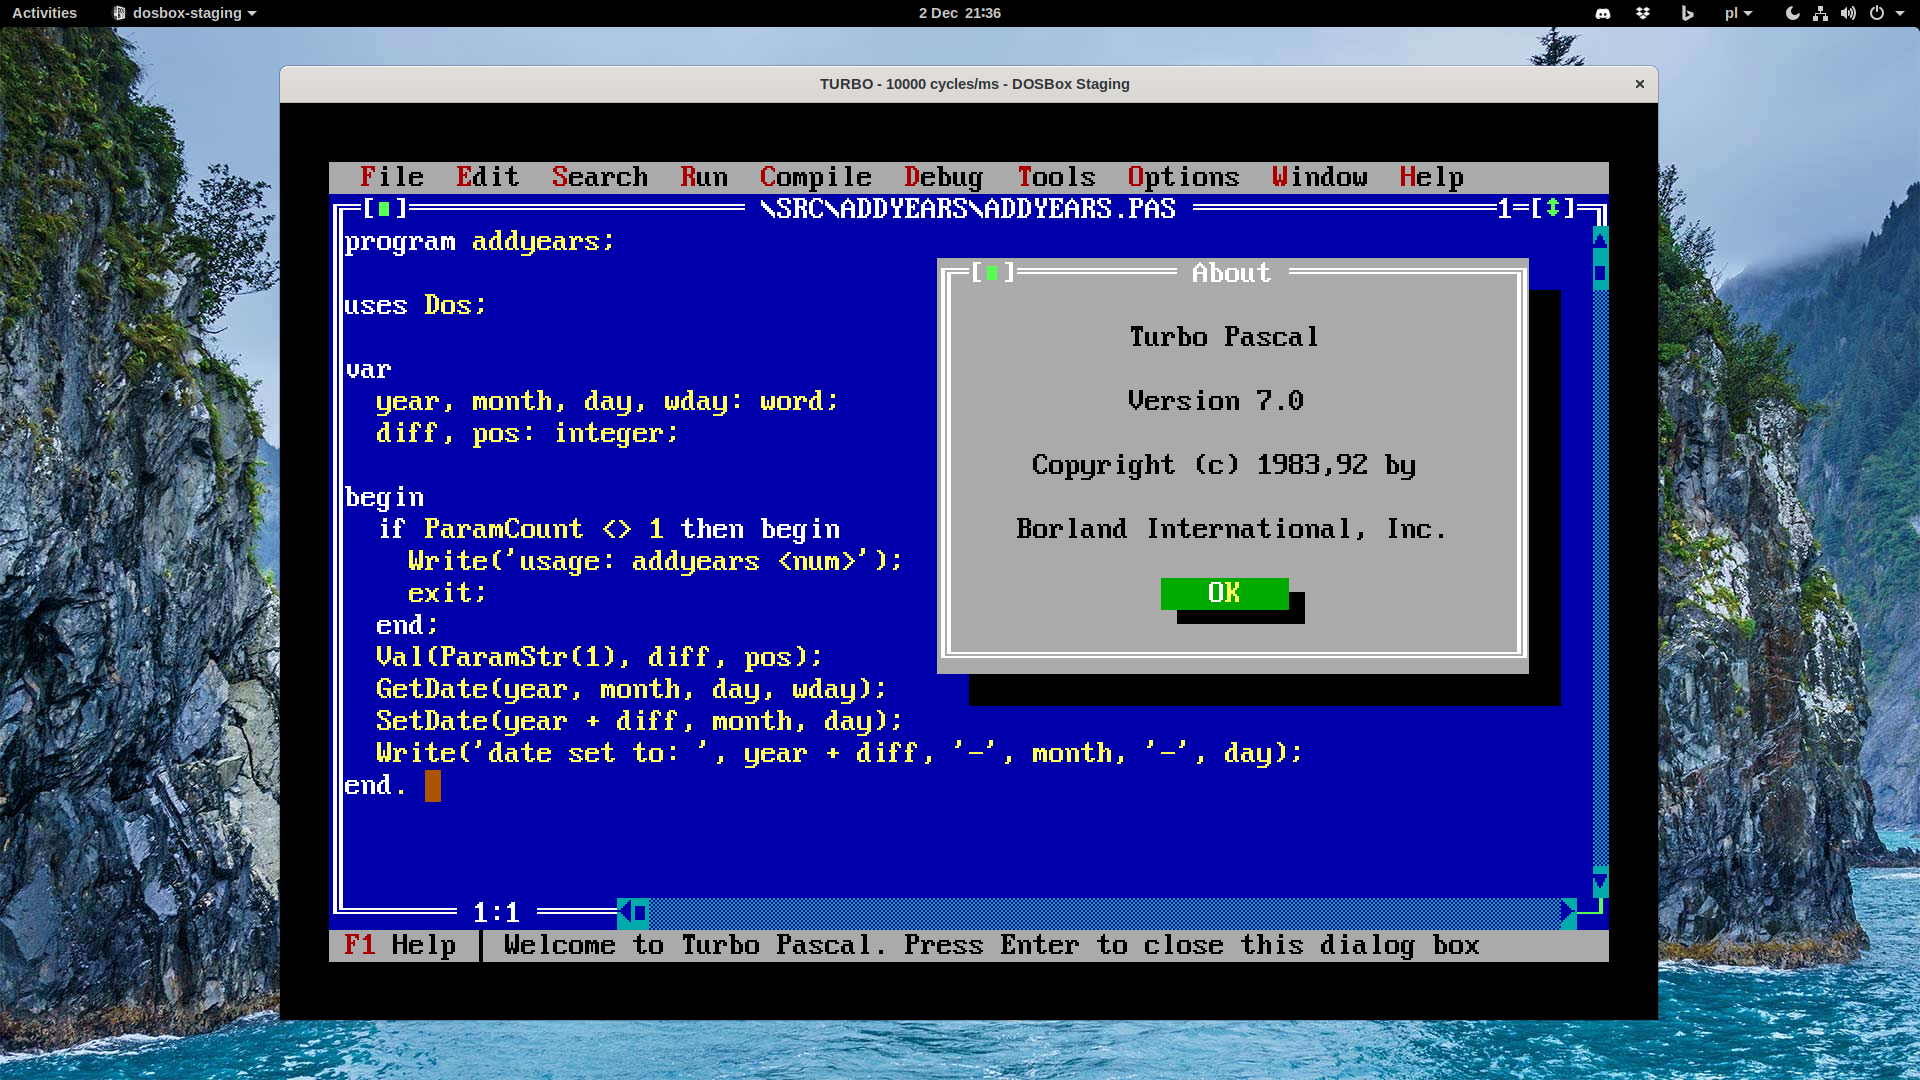Click the horizontal scrollbar right arrow
This screenshot has width=1920, height=1080.
pyautogui.click(x=1568, y=912)
